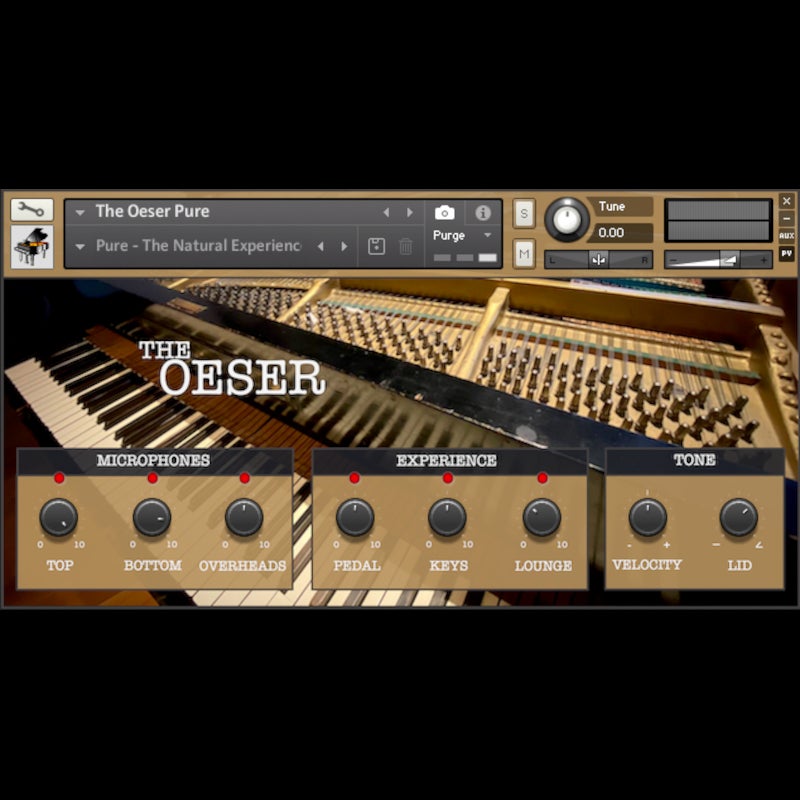Screen dimensions: 800x800
Task: Load next instrument with right arrow
Action: point(409,212)
